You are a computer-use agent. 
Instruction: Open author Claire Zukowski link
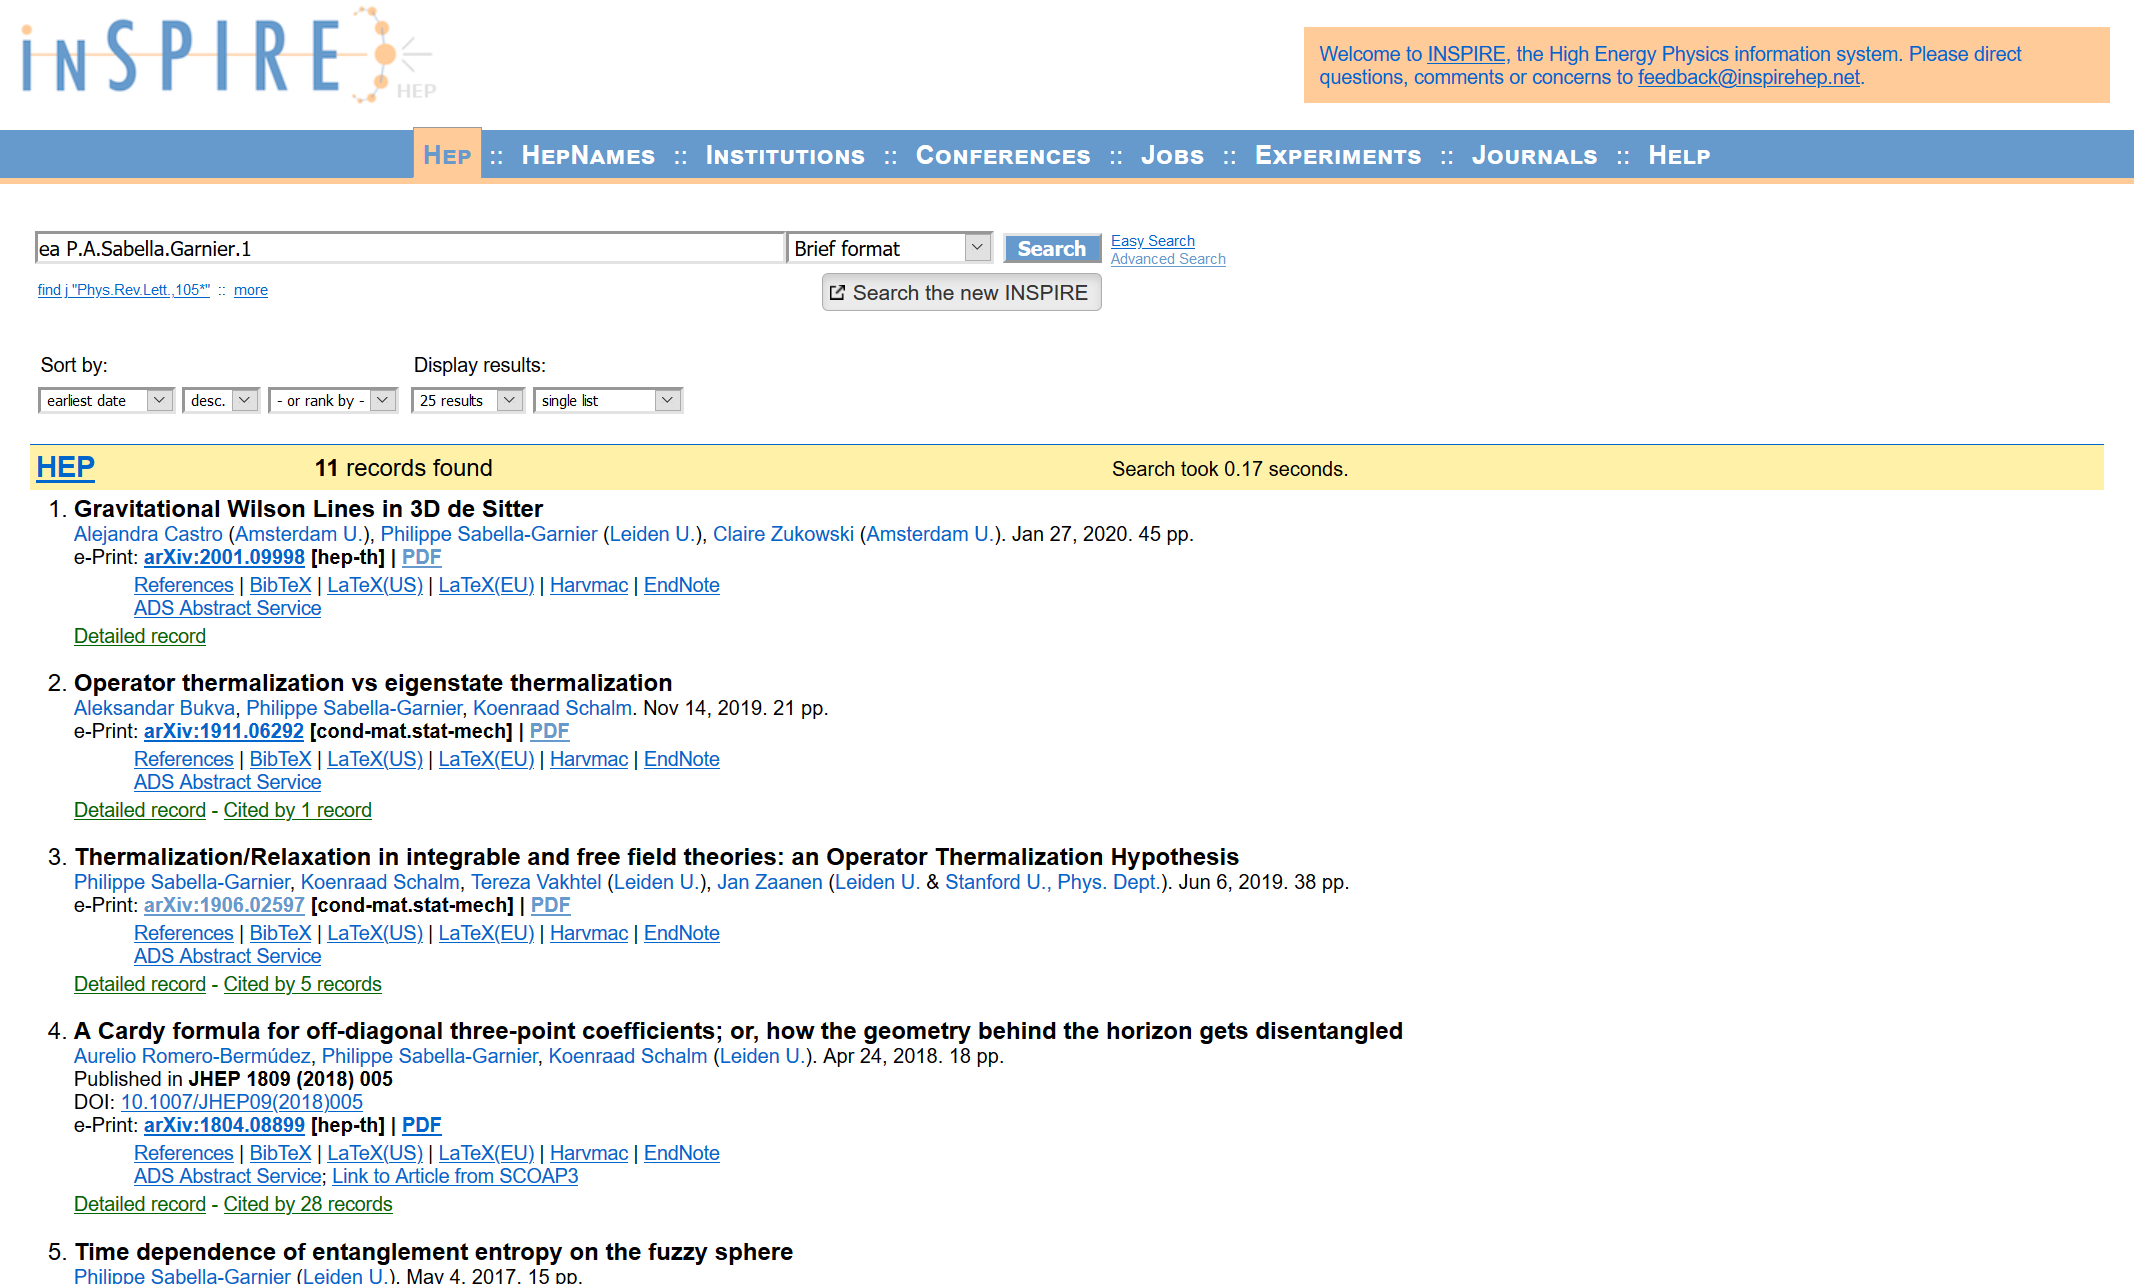[783, 534]
